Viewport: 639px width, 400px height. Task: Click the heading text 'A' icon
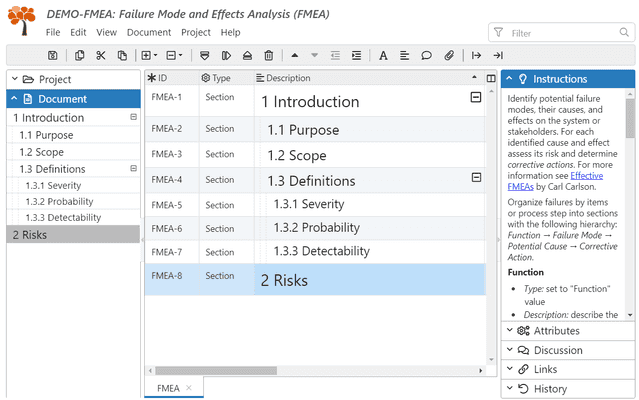pos(383,55)
